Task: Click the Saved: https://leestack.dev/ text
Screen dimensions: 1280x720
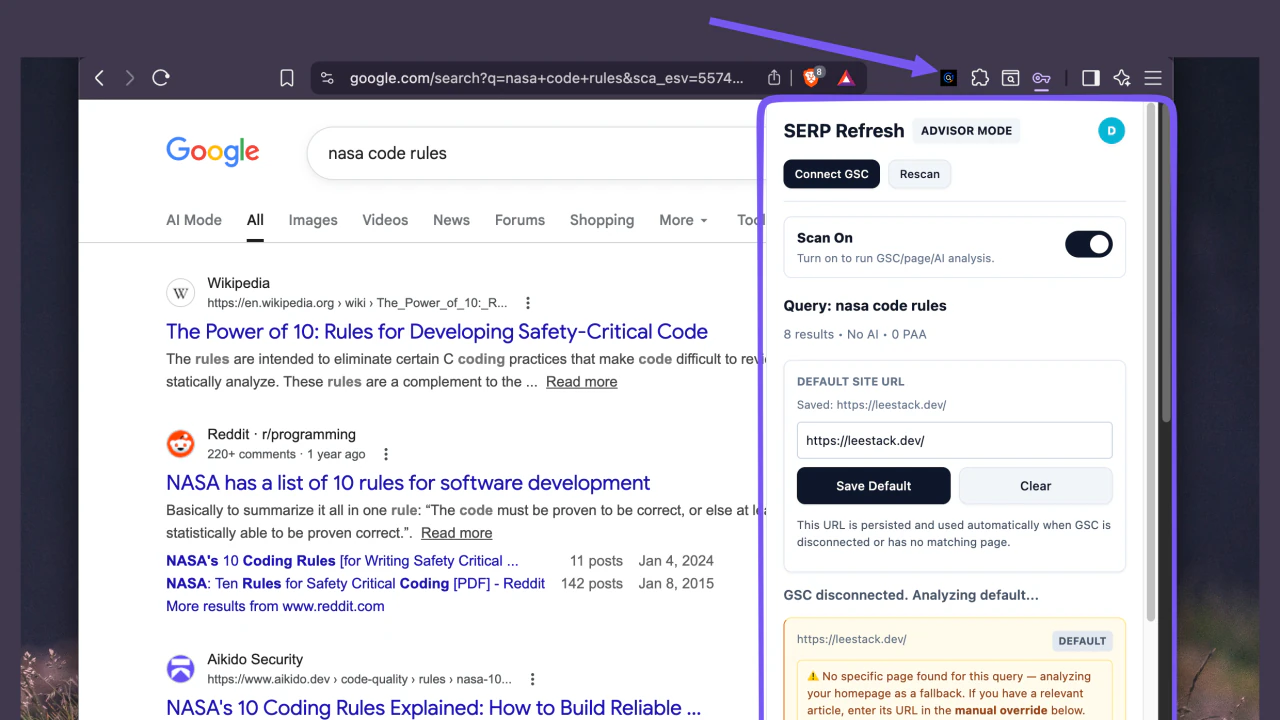Action: click(x=872, y=405)
